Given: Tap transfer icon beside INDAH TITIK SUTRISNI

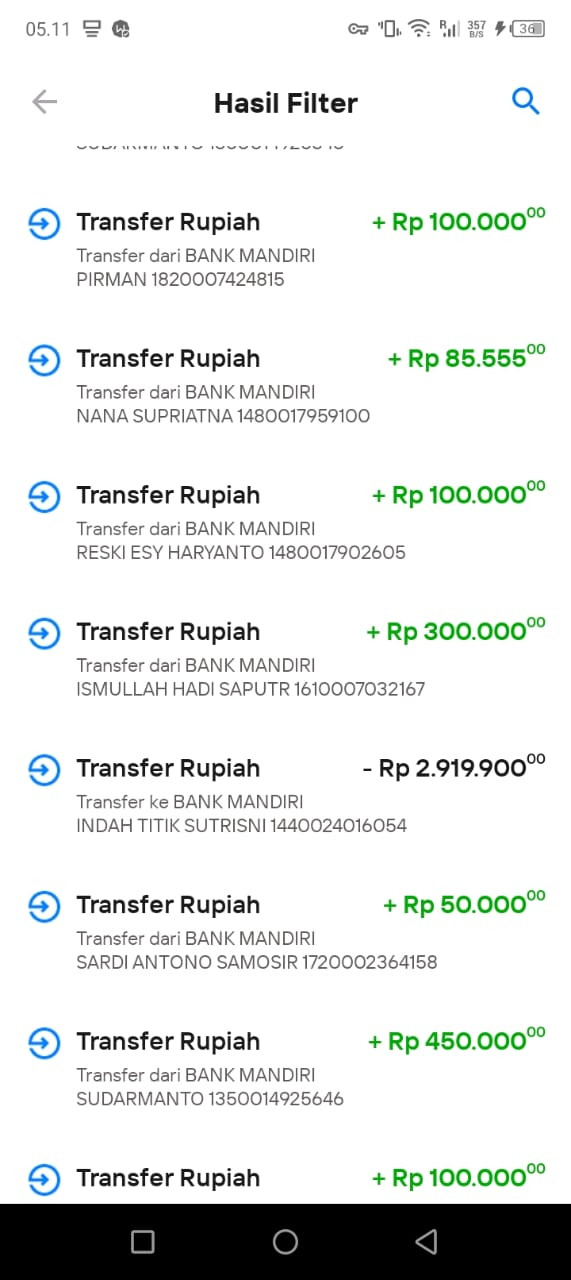Looking at the screenshot, I should (x=44, y=770).
